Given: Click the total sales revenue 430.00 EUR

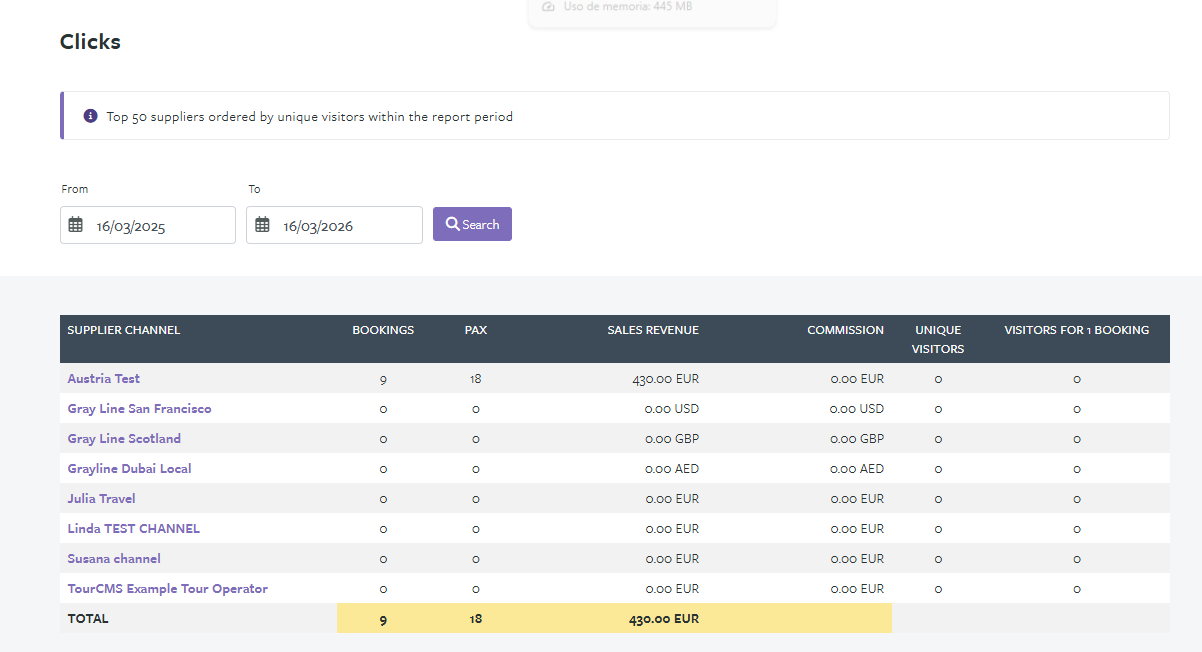Looking at the screenshot, I should (664, 619).
